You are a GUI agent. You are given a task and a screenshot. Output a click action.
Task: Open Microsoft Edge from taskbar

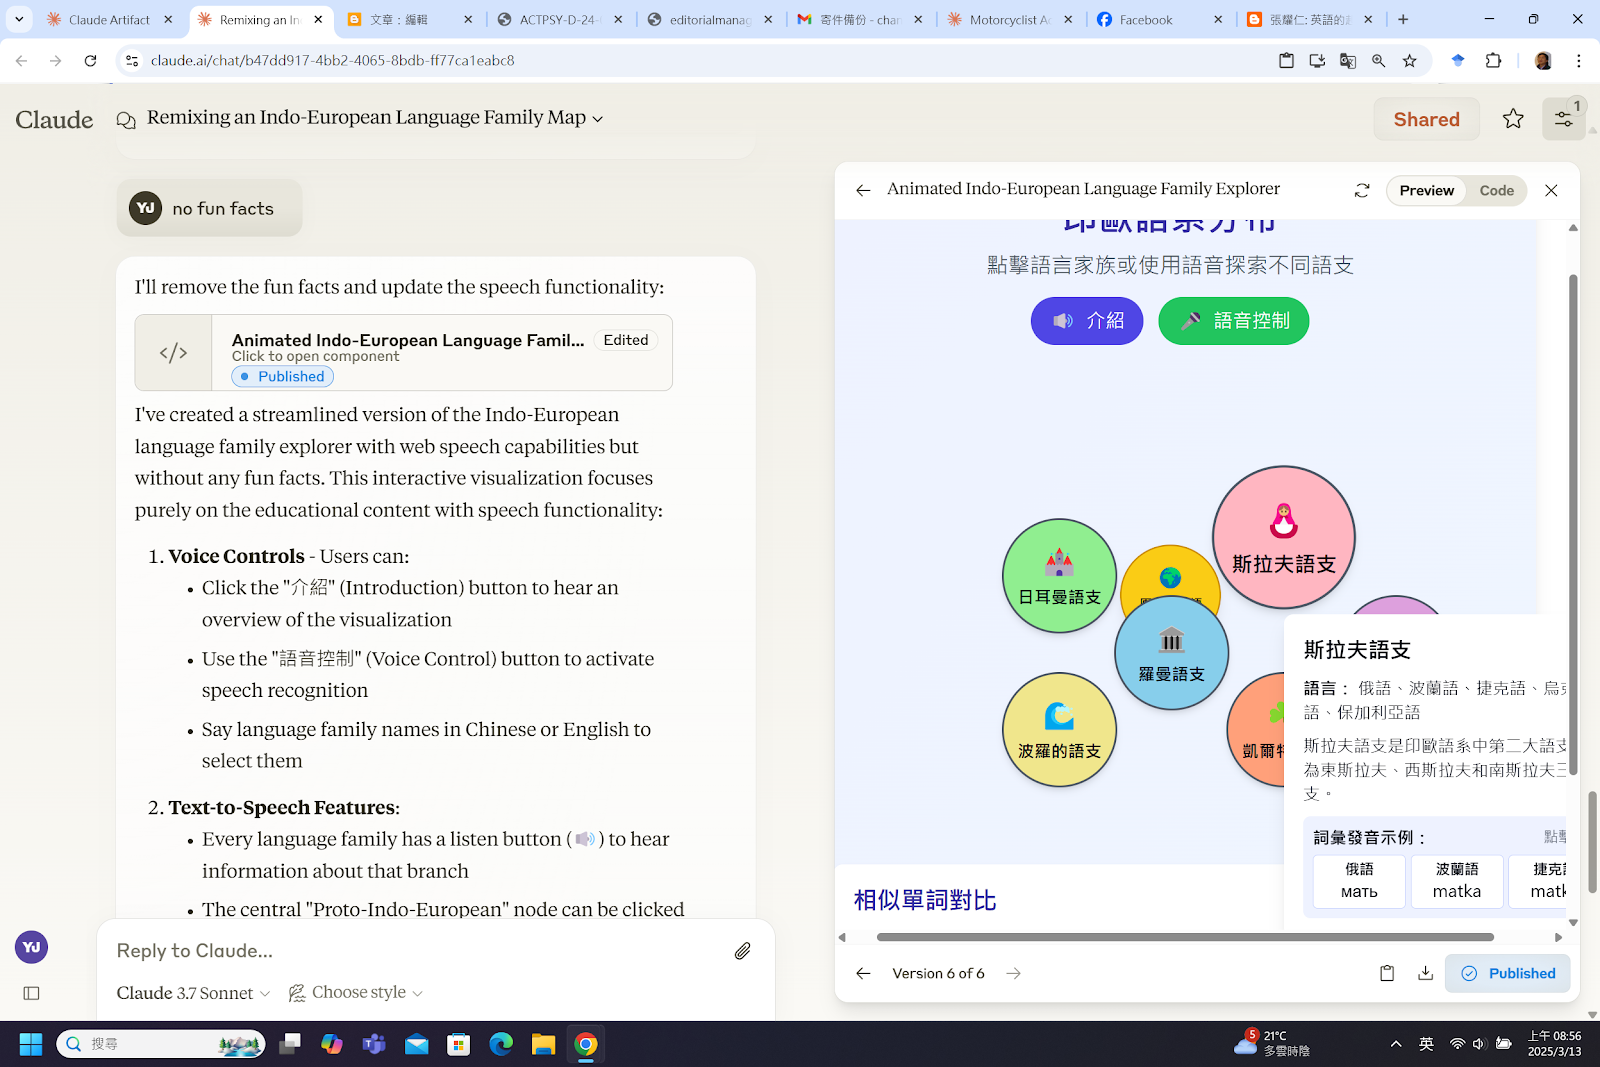click(501, 1044)
